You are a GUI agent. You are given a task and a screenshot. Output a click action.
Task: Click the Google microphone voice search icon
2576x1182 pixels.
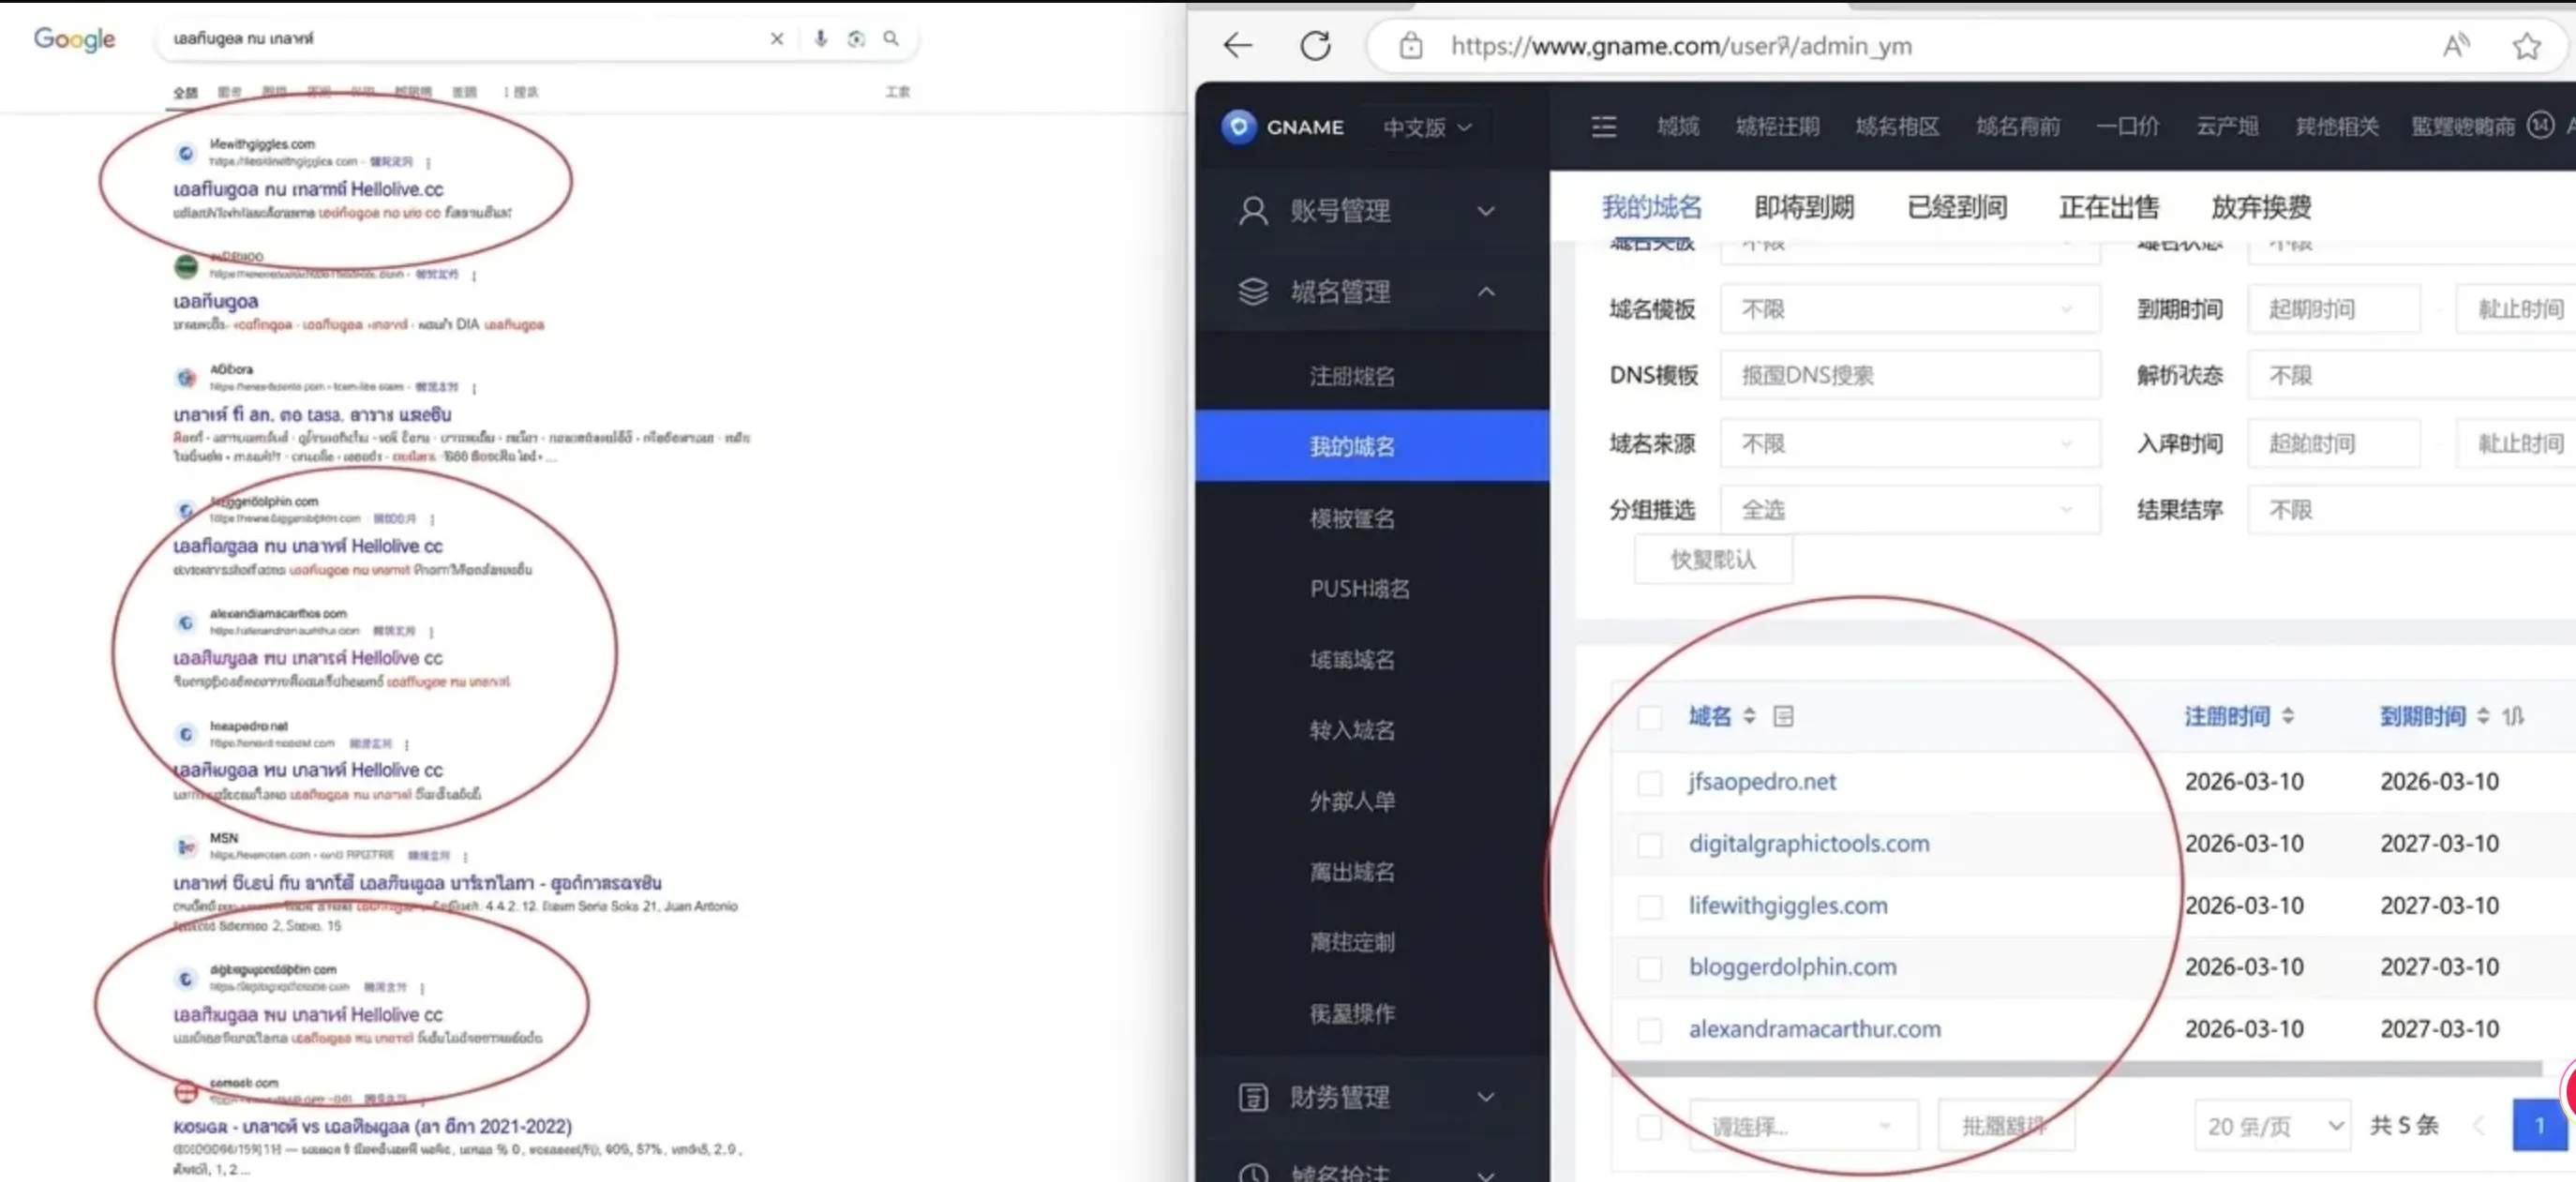click(820, 39)
